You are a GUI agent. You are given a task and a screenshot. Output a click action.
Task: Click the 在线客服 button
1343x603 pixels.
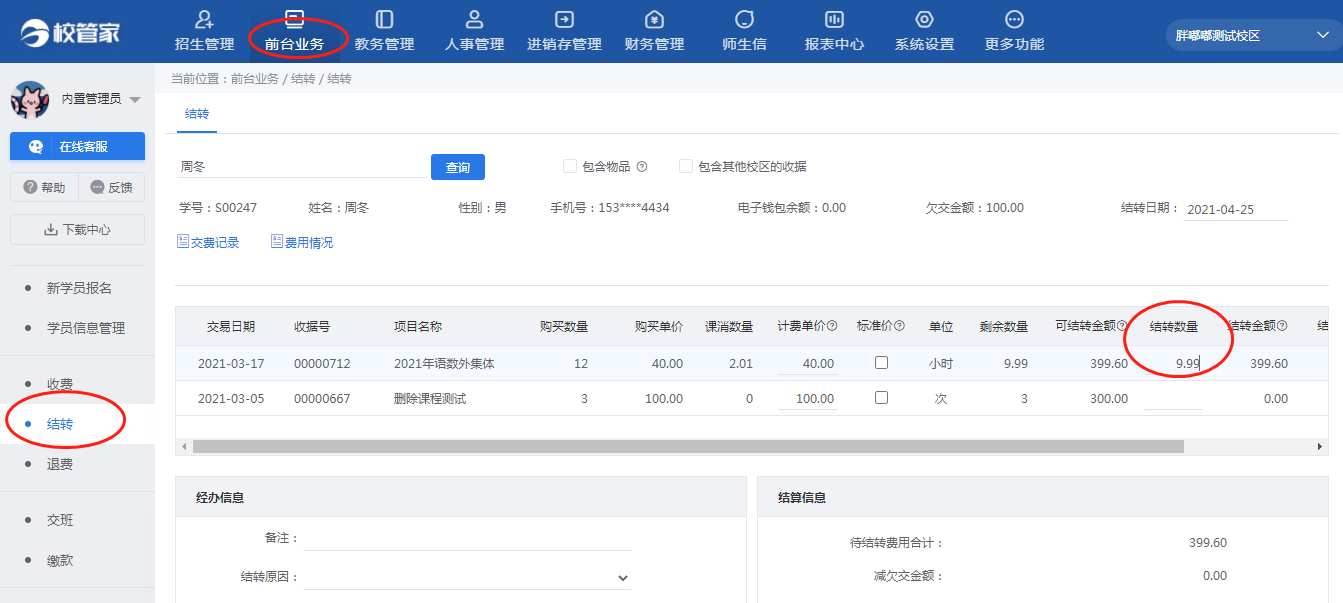pos(77,146)
